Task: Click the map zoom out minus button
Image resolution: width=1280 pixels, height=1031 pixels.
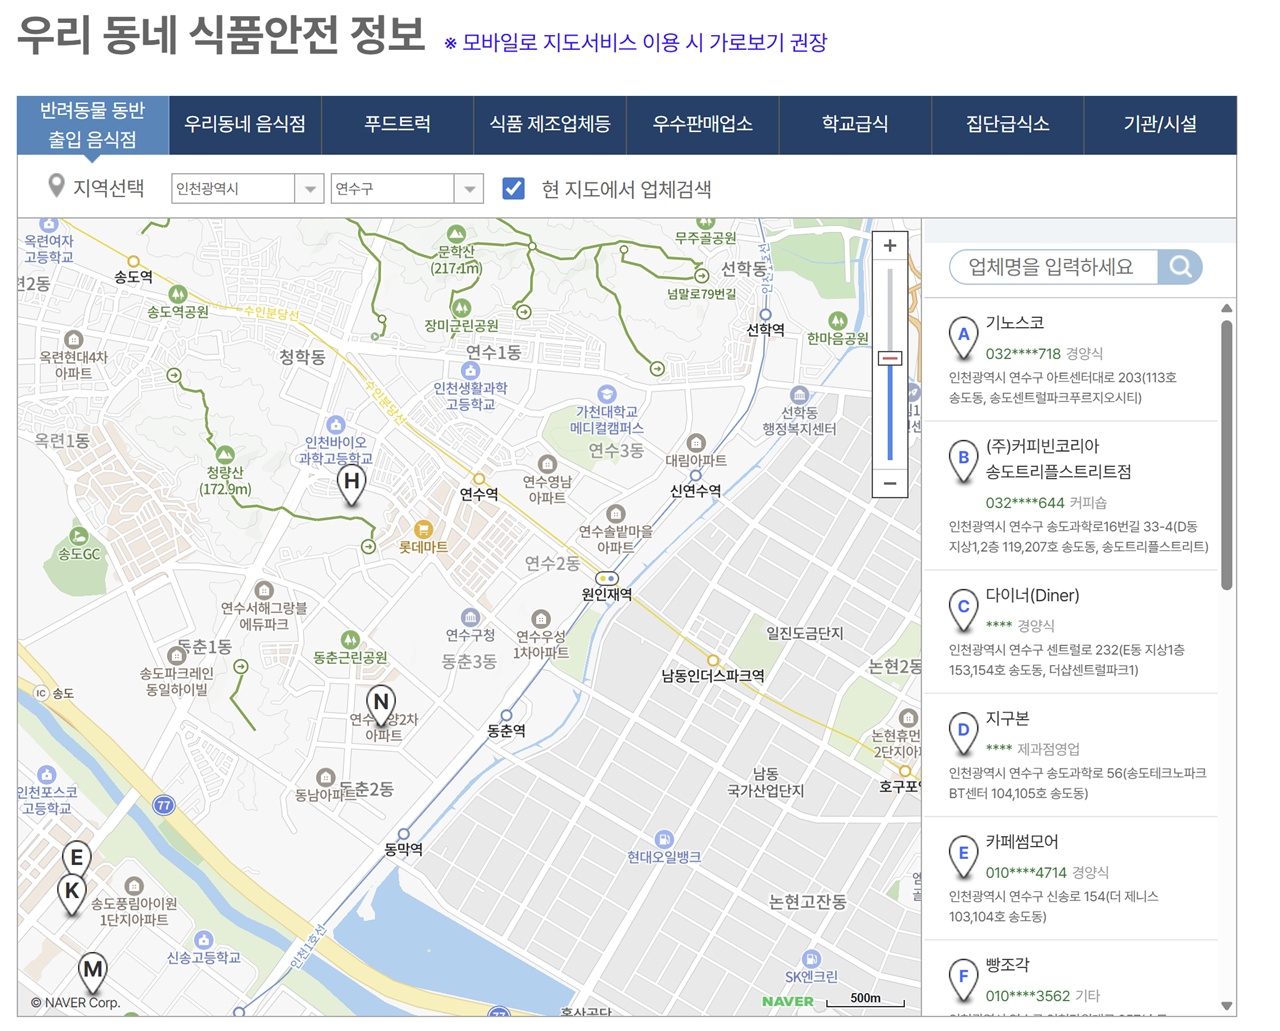Action: point(889,484)
